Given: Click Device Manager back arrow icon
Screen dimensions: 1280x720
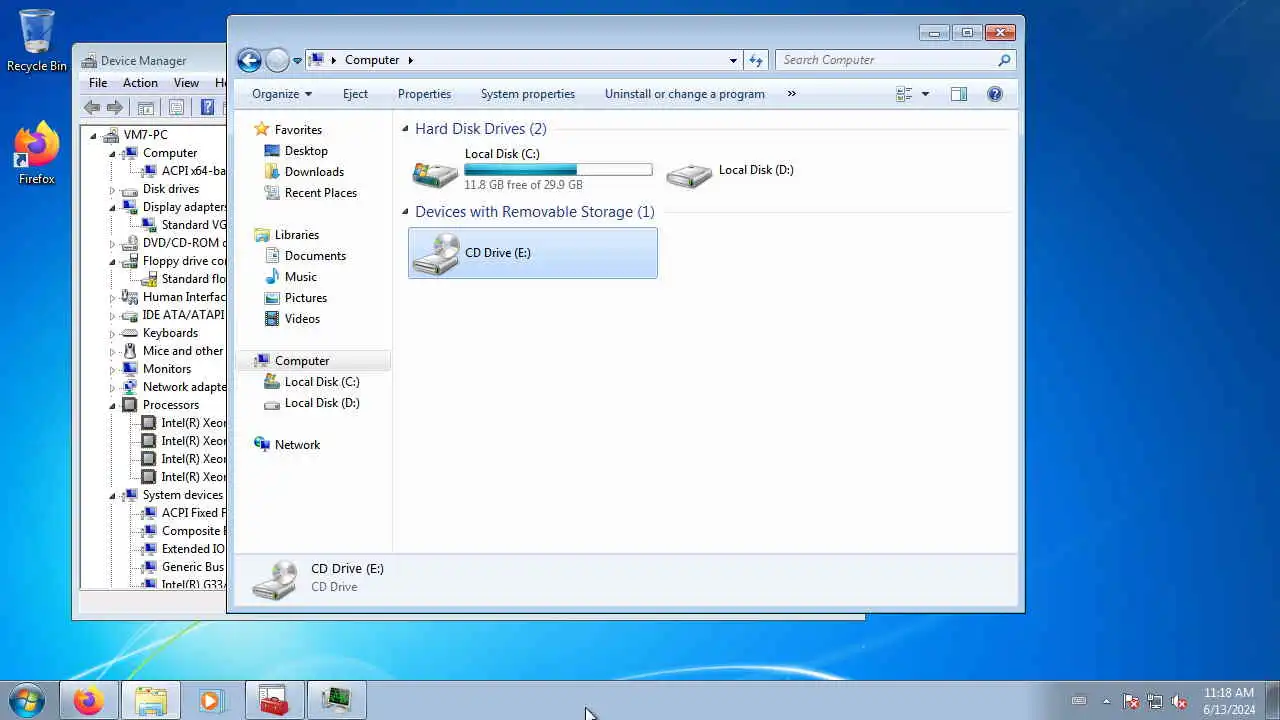Looking at the screenshot, I should pos(92,108).
